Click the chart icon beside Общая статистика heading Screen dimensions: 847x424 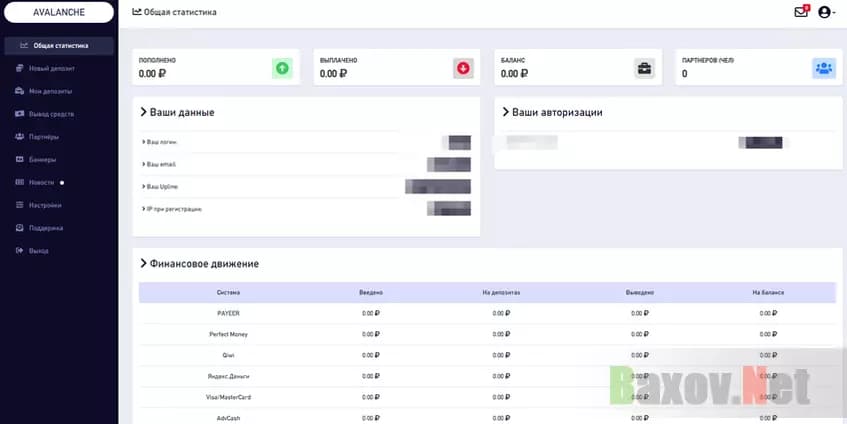point(137,12)
